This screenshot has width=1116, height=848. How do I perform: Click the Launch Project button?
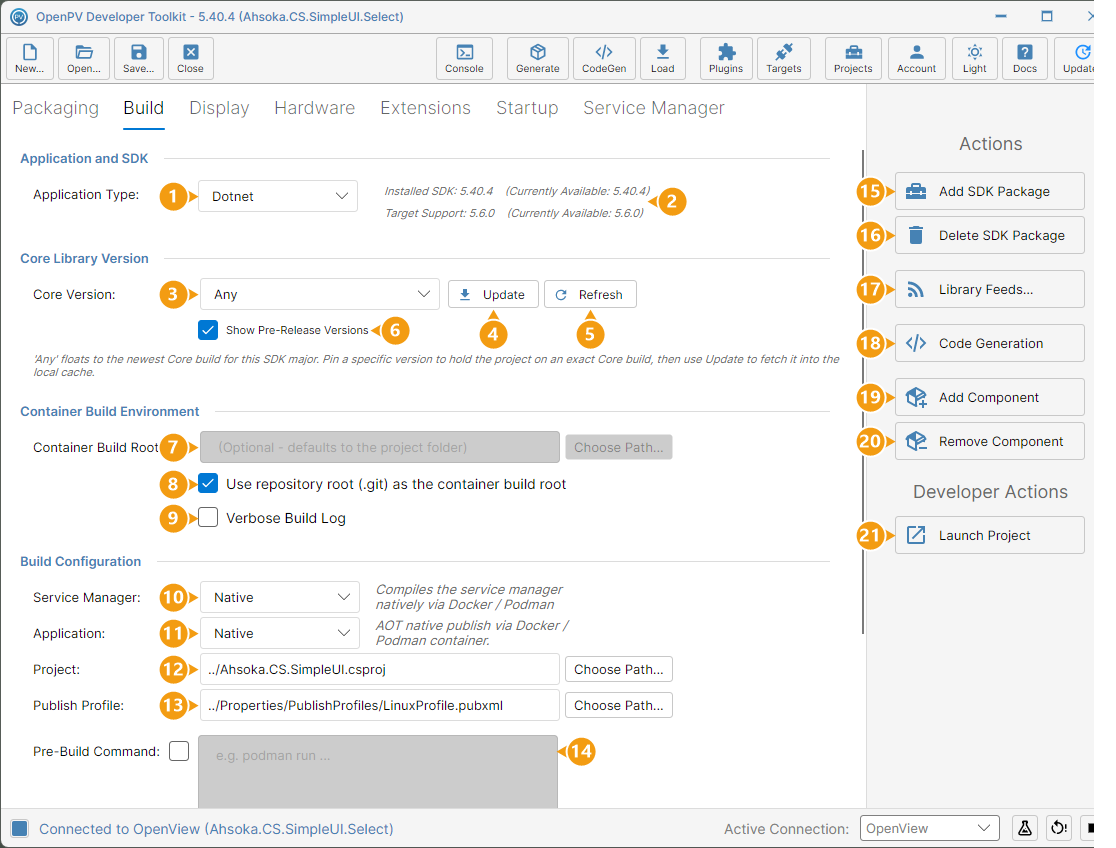(x=989, y=535)
